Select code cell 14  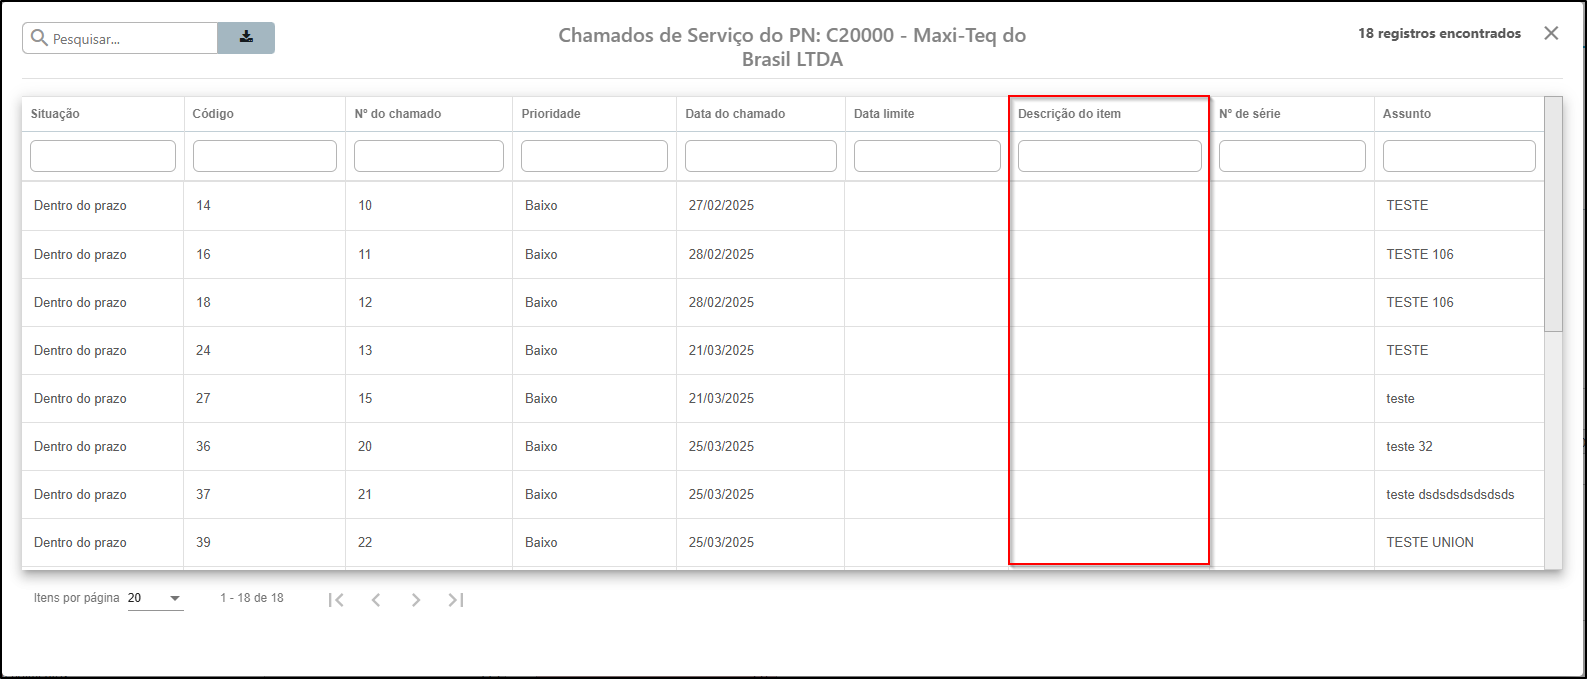pyautogui.click(x=203, y=205)
